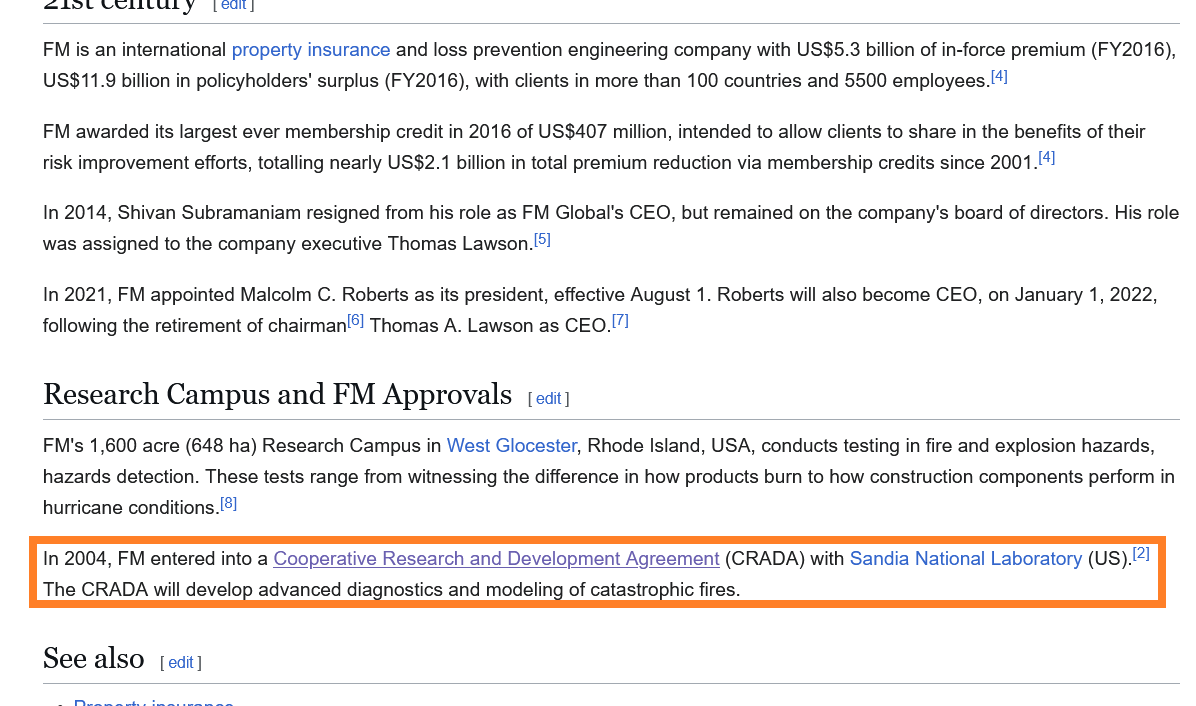Open citation [8] after hurricane conditions
1196x706 pixels.
pyautogui.click(x=229, y=503)
